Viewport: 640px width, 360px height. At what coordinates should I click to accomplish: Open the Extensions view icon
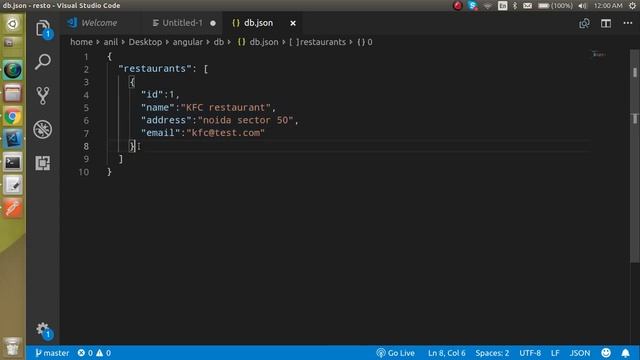tap(43, 163)
